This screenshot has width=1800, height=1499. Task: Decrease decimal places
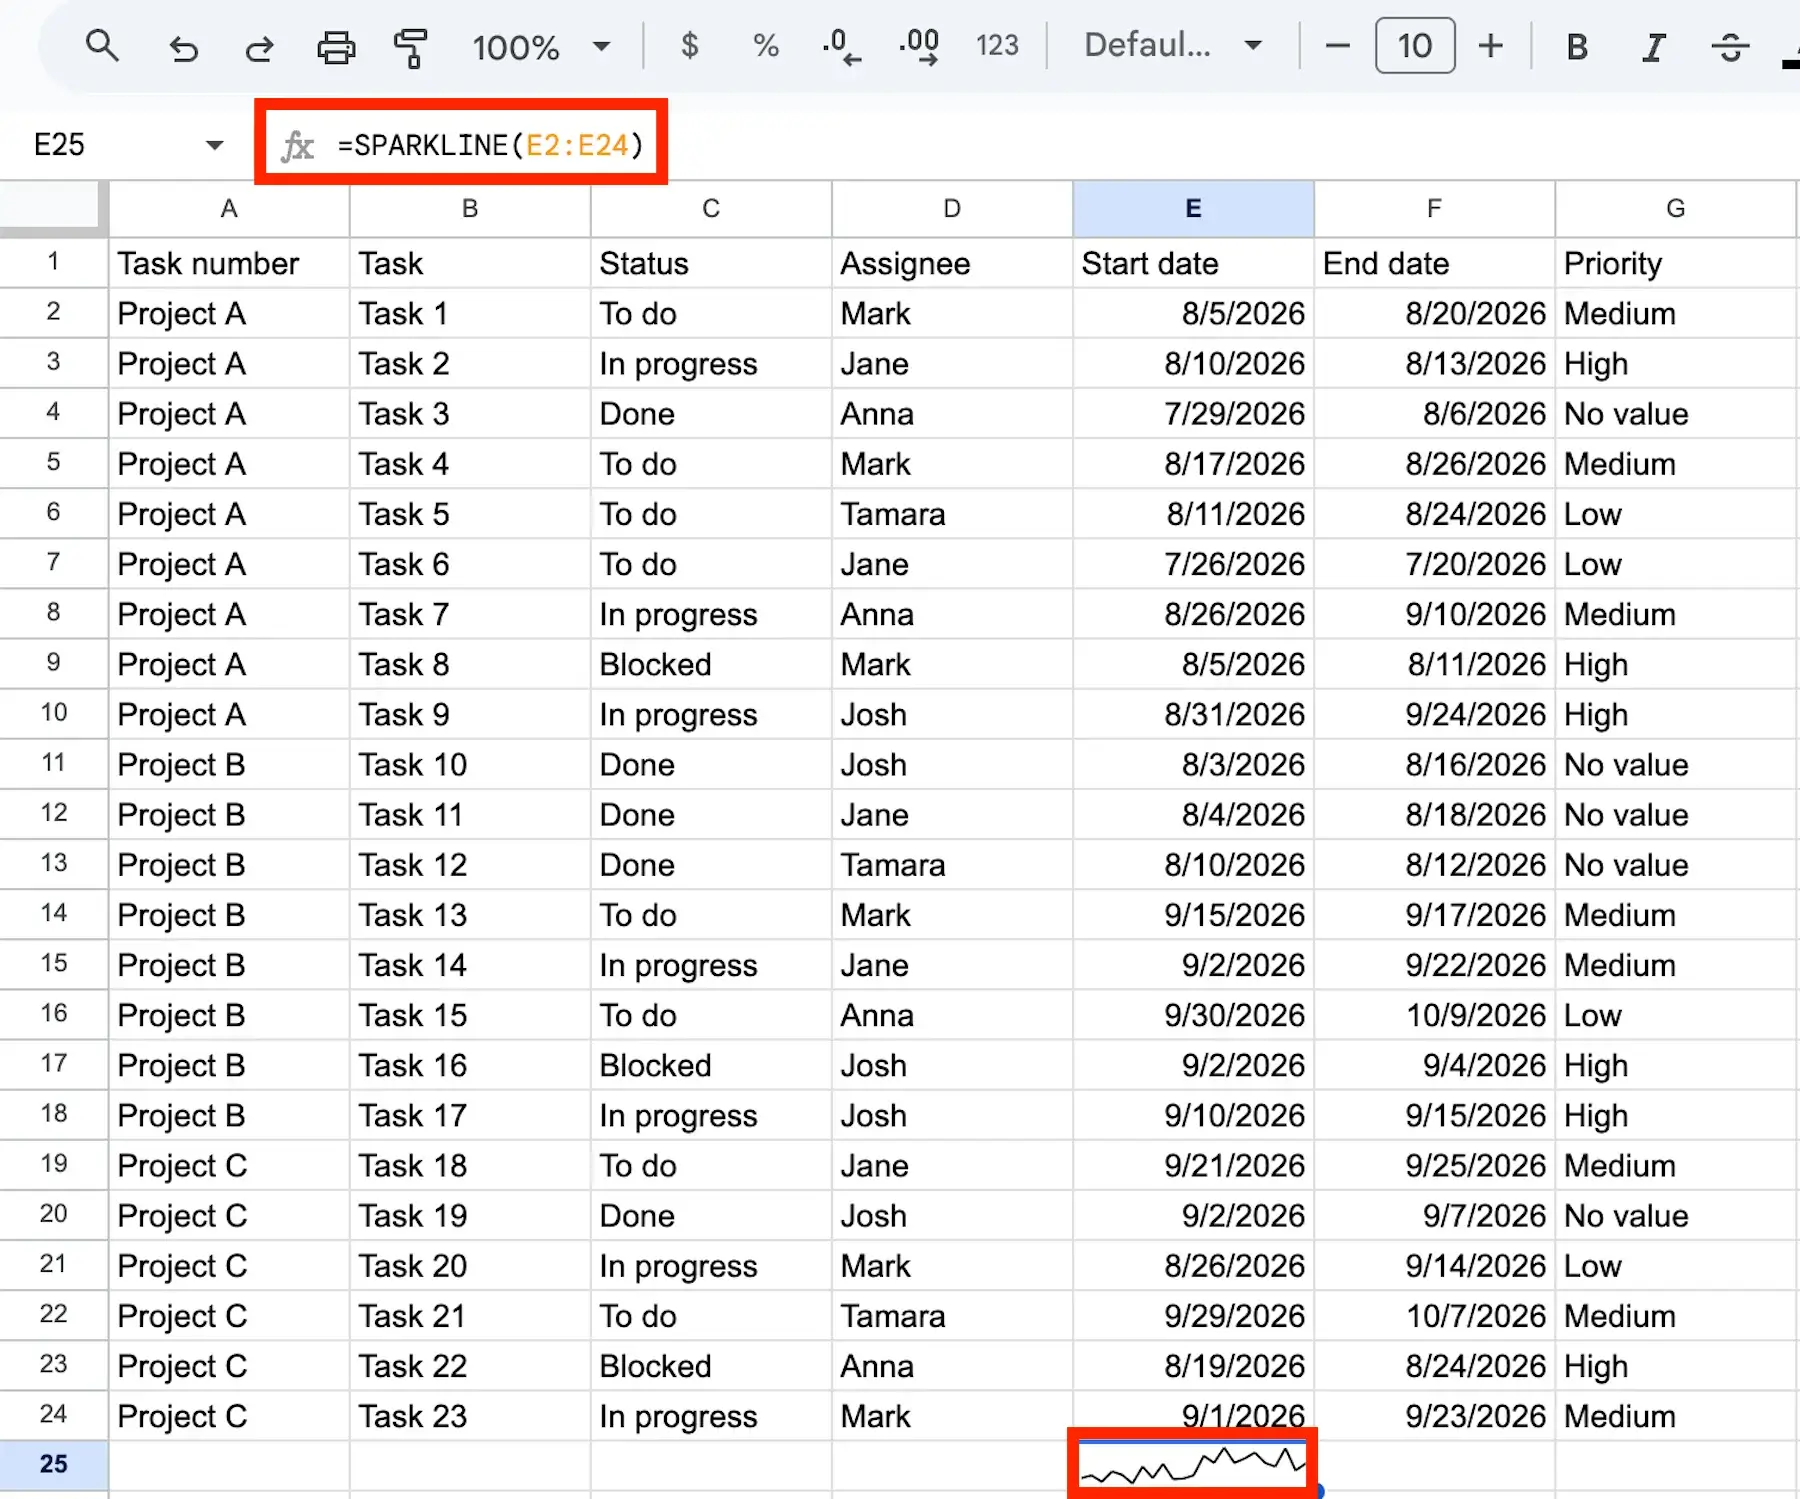[841, 47]
